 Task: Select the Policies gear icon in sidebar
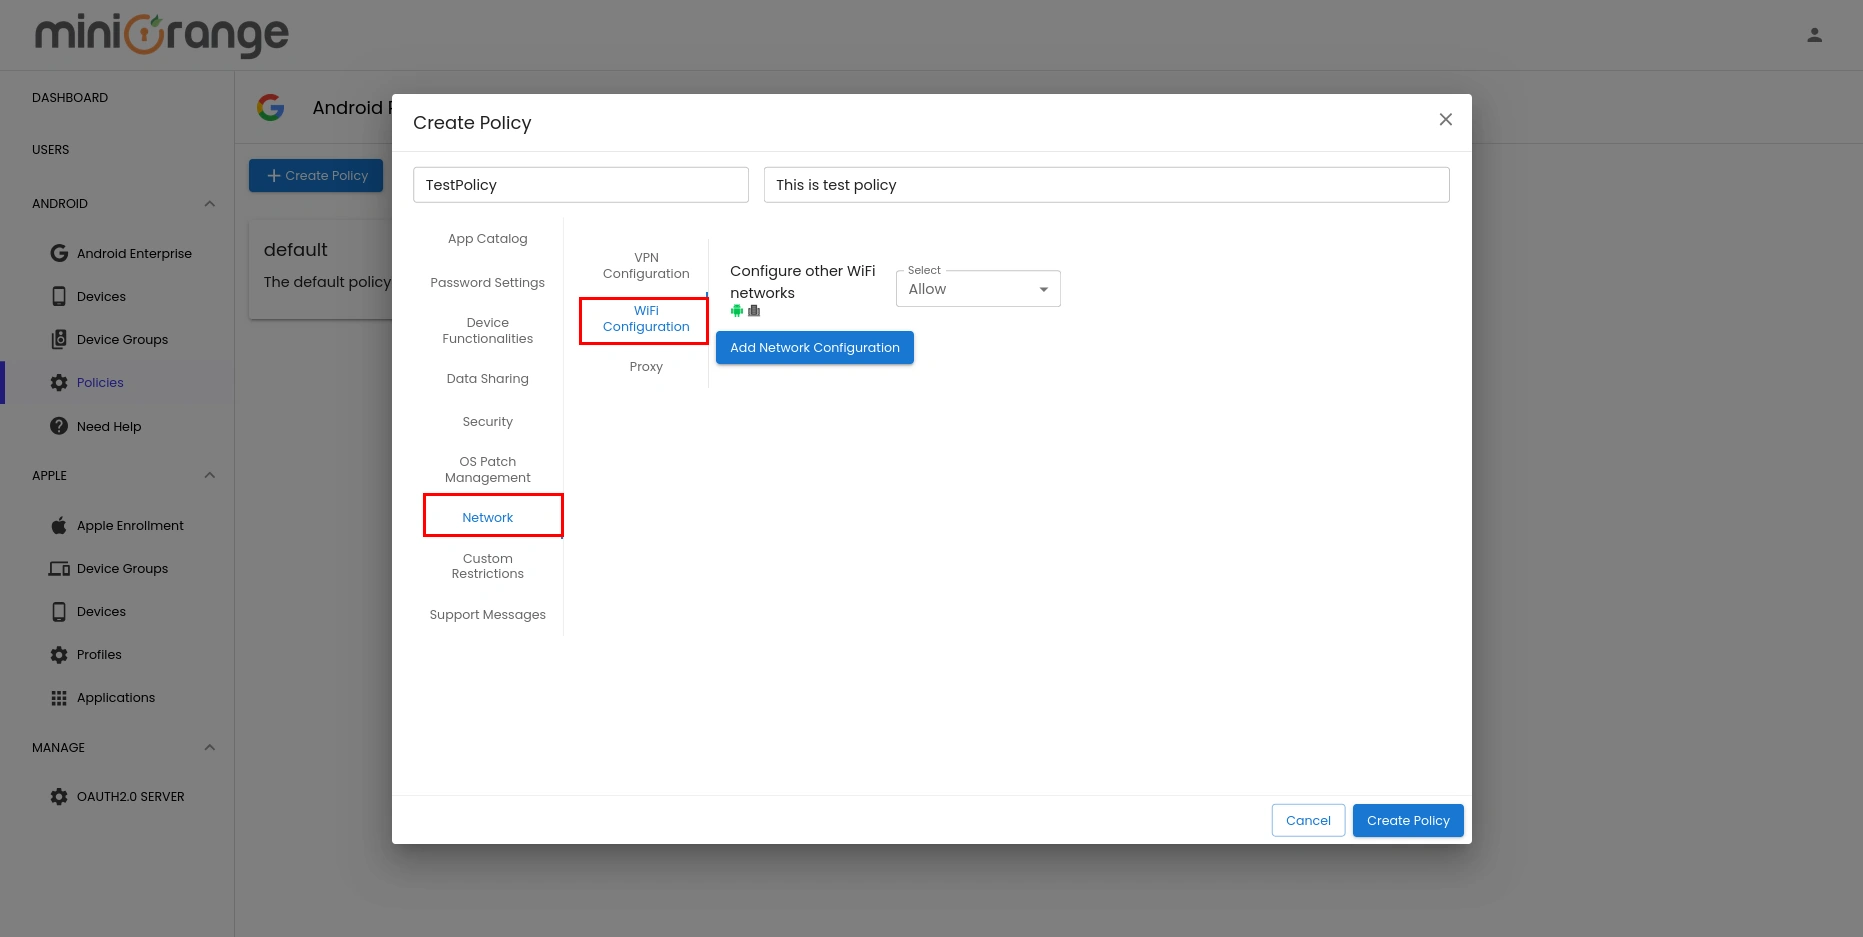coord(59,382)
